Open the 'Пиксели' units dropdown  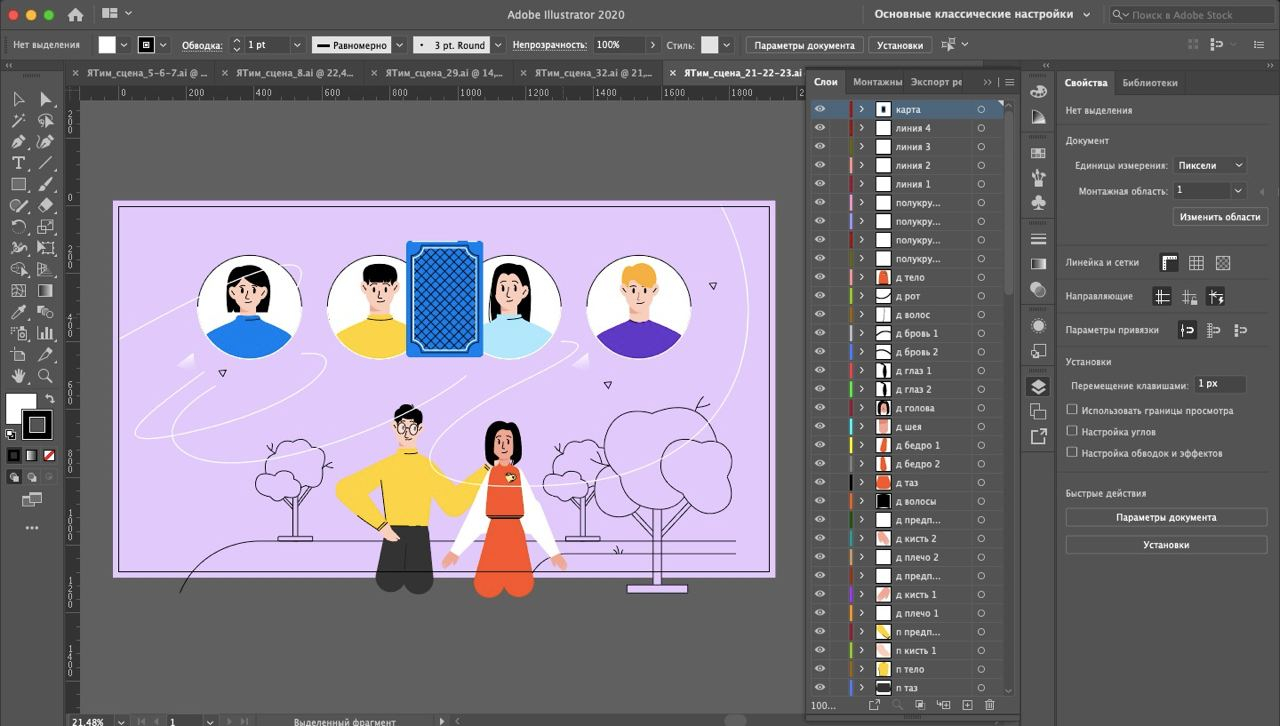coord(1210,165)
